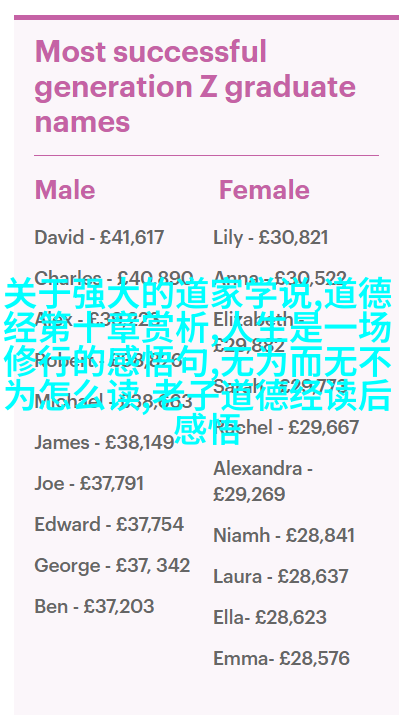Click the purple top border bar
The height and width of the screenshot is (715, 414).
207,18
